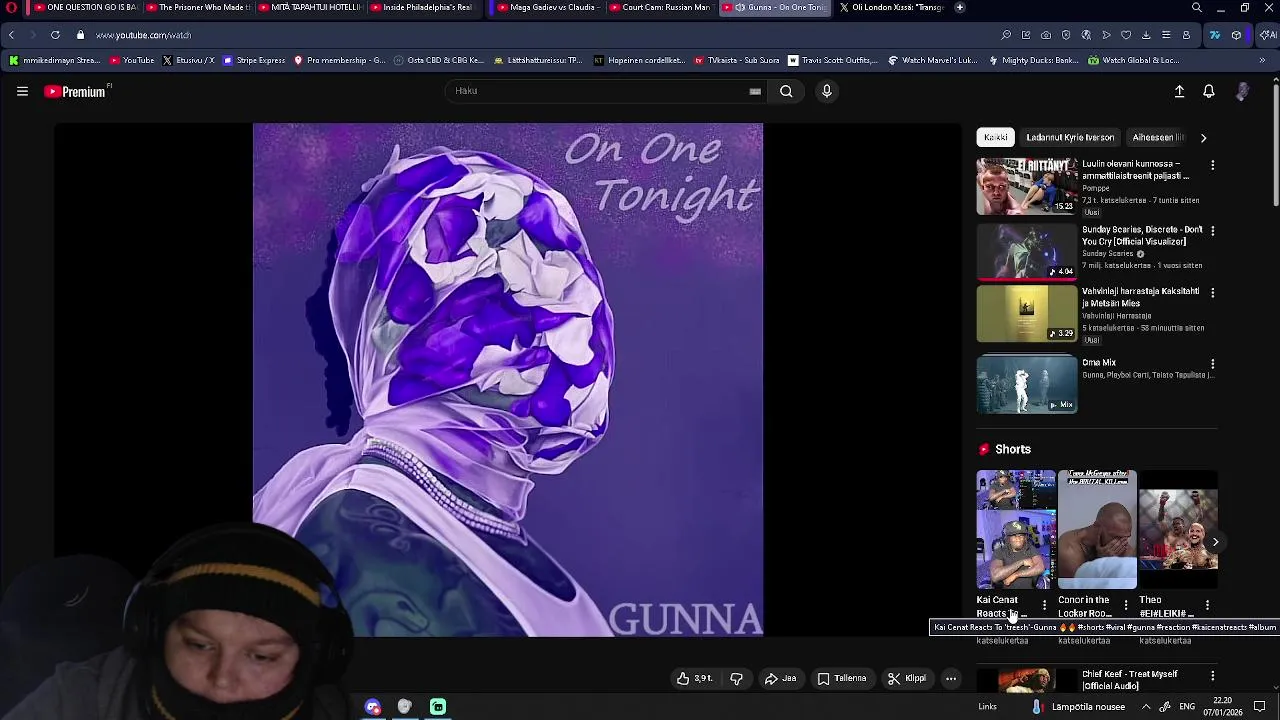Go to YouTube Premium home logo
Screen dimensions: 1280x720
pos(77,91)
